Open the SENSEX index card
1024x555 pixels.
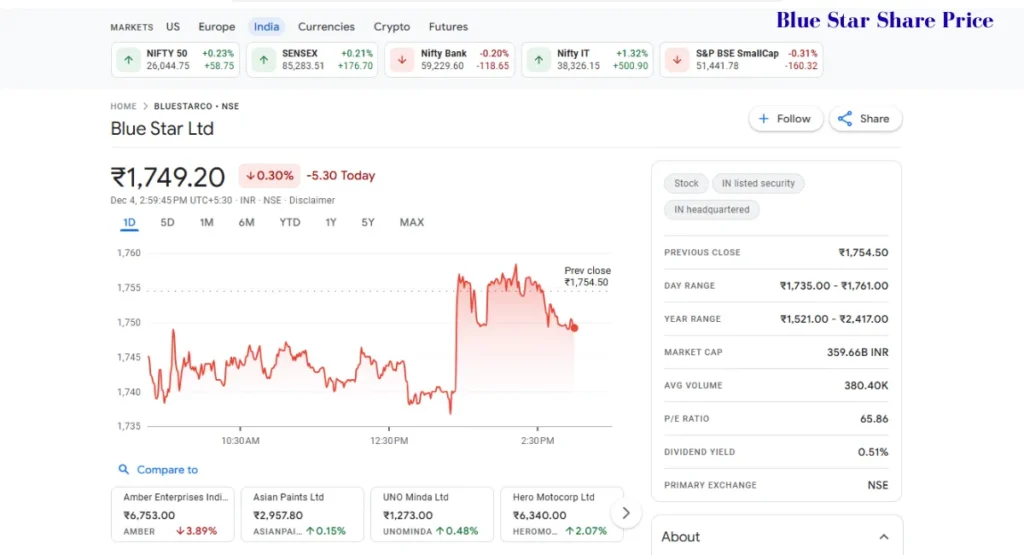[x=312, y=60]
